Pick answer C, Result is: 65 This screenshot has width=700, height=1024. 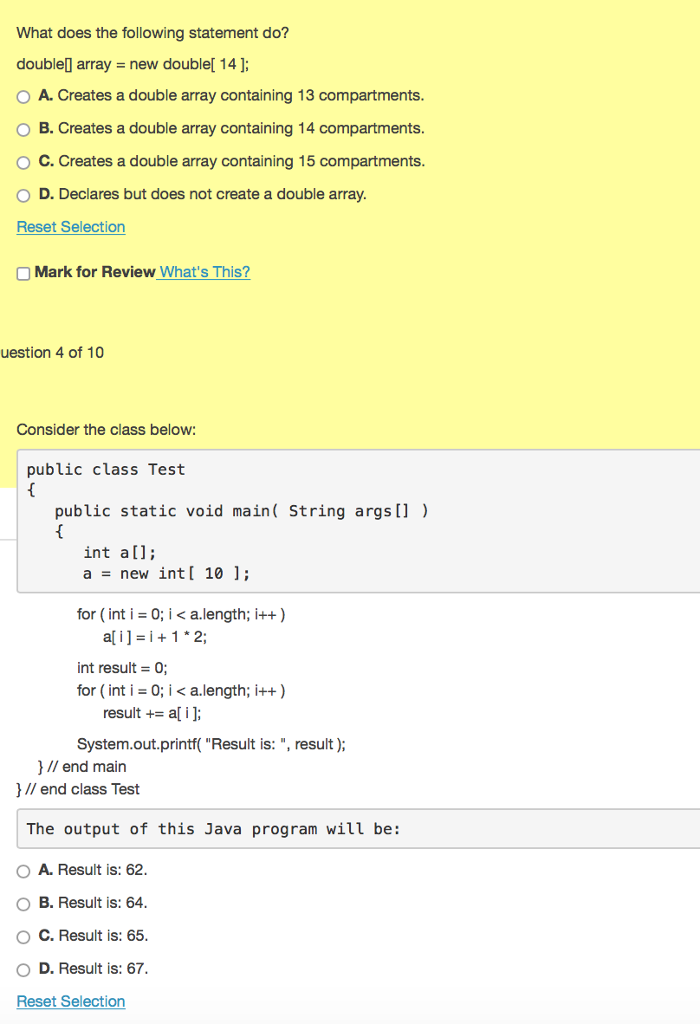click(x=24, y=937)
